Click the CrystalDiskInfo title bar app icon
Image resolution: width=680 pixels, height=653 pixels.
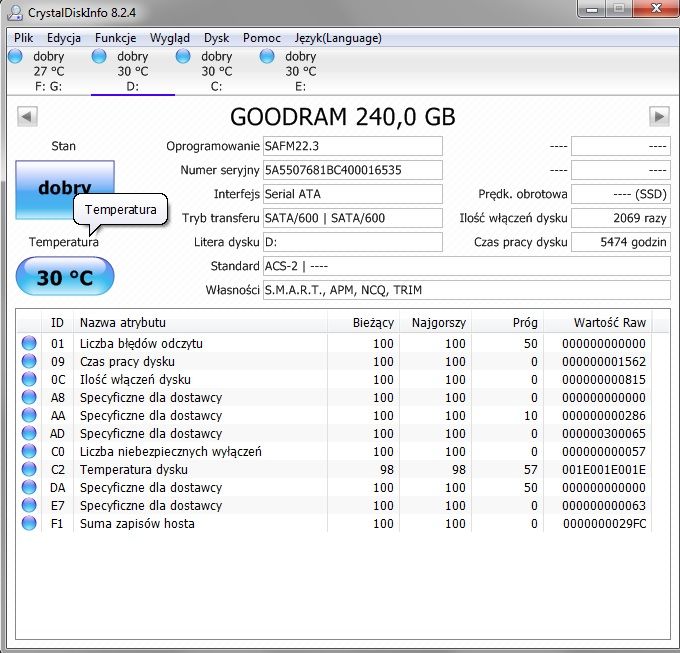[x=15, y=12]
